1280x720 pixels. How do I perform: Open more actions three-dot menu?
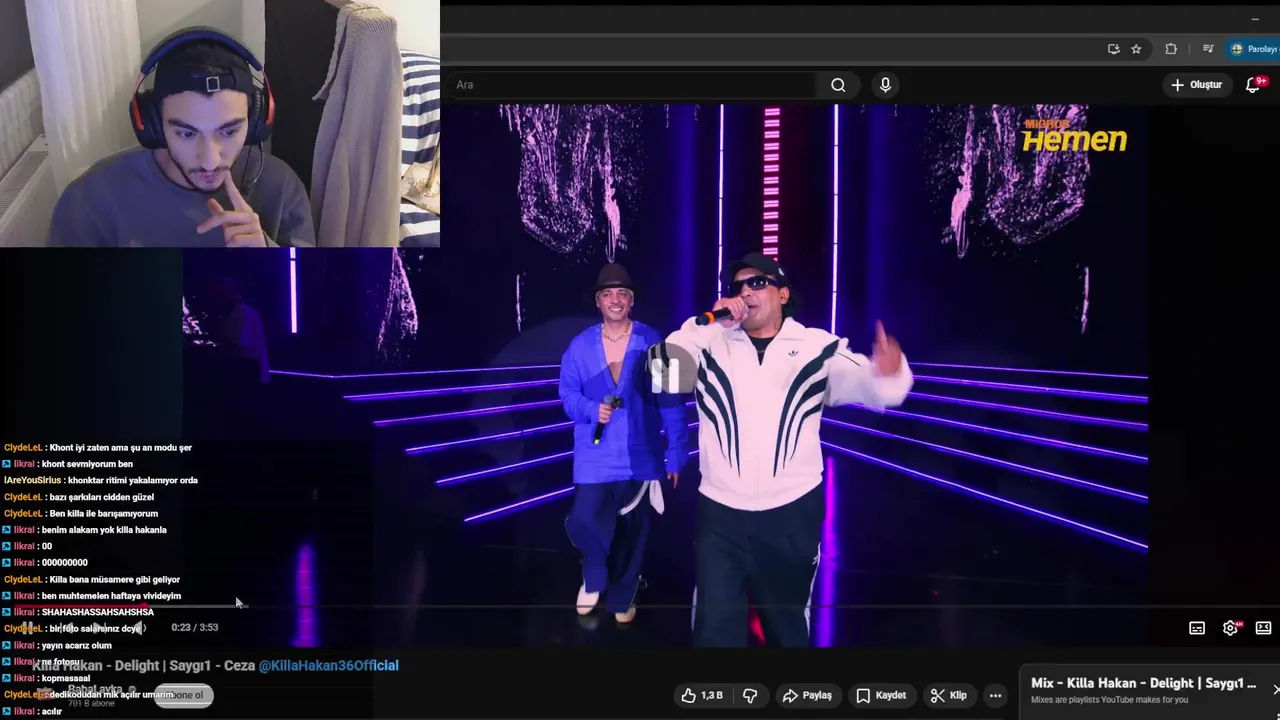(x=995, y=695)
